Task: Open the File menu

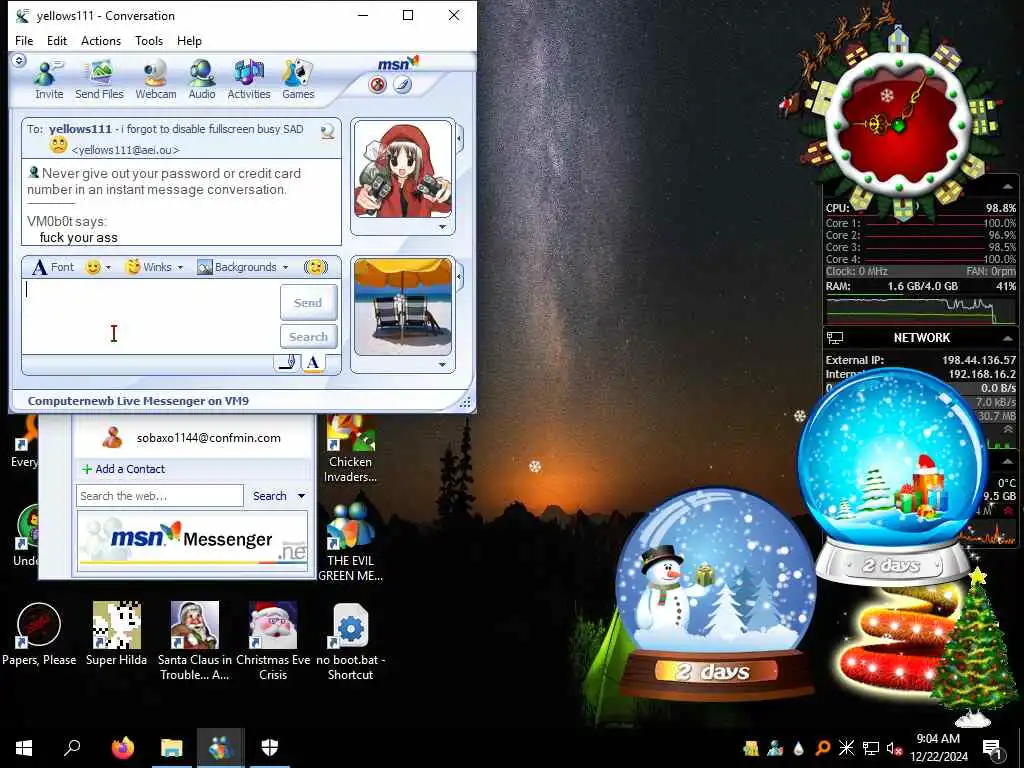Action: click(x=24, y=40)
